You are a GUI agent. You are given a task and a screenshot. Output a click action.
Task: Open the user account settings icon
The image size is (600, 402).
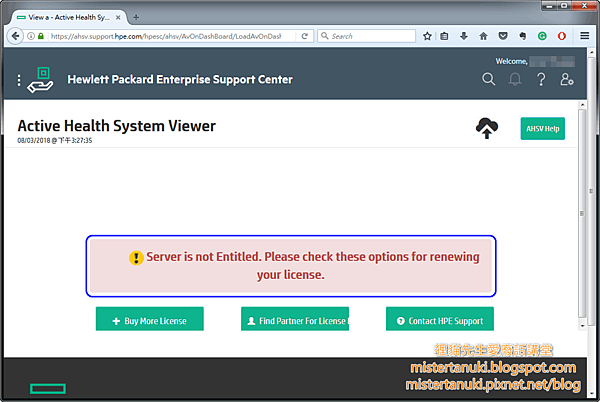coord(567,80)
